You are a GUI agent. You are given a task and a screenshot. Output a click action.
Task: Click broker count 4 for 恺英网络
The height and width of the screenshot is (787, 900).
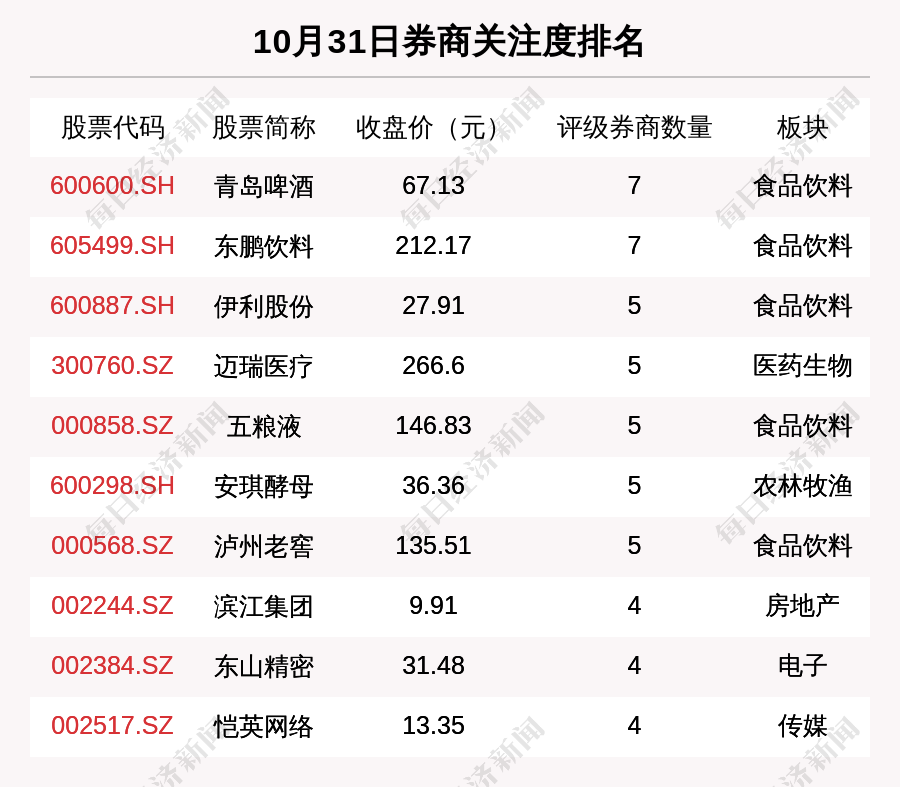(x=634, y=726)
